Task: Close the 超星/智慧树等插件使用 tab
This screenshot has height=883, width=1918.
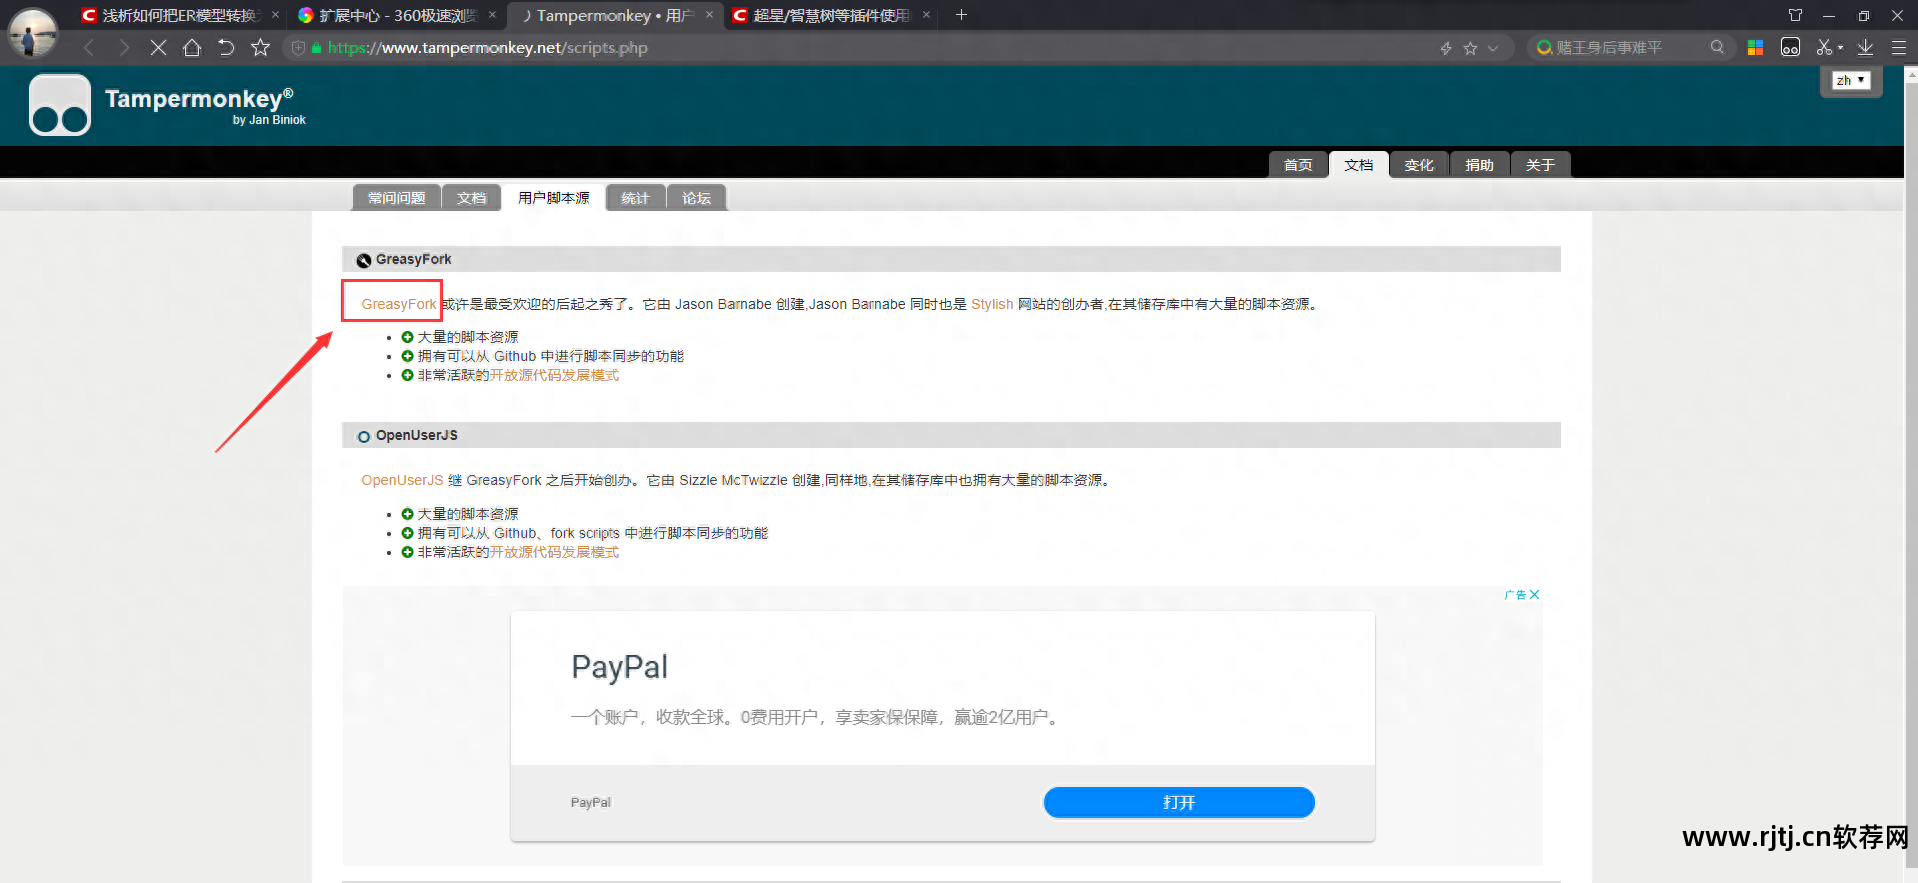Action: click(926, 15)
